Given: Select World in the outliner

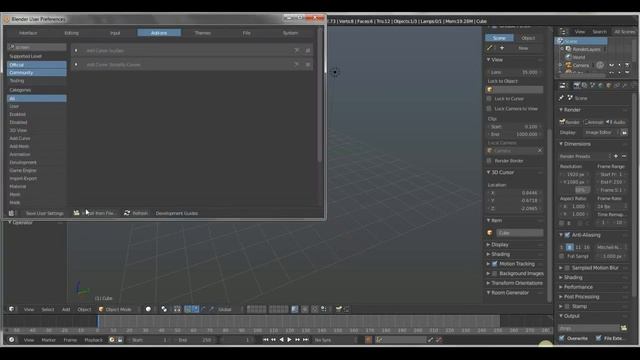Looking at the screenshot, I should pos(579,57).
